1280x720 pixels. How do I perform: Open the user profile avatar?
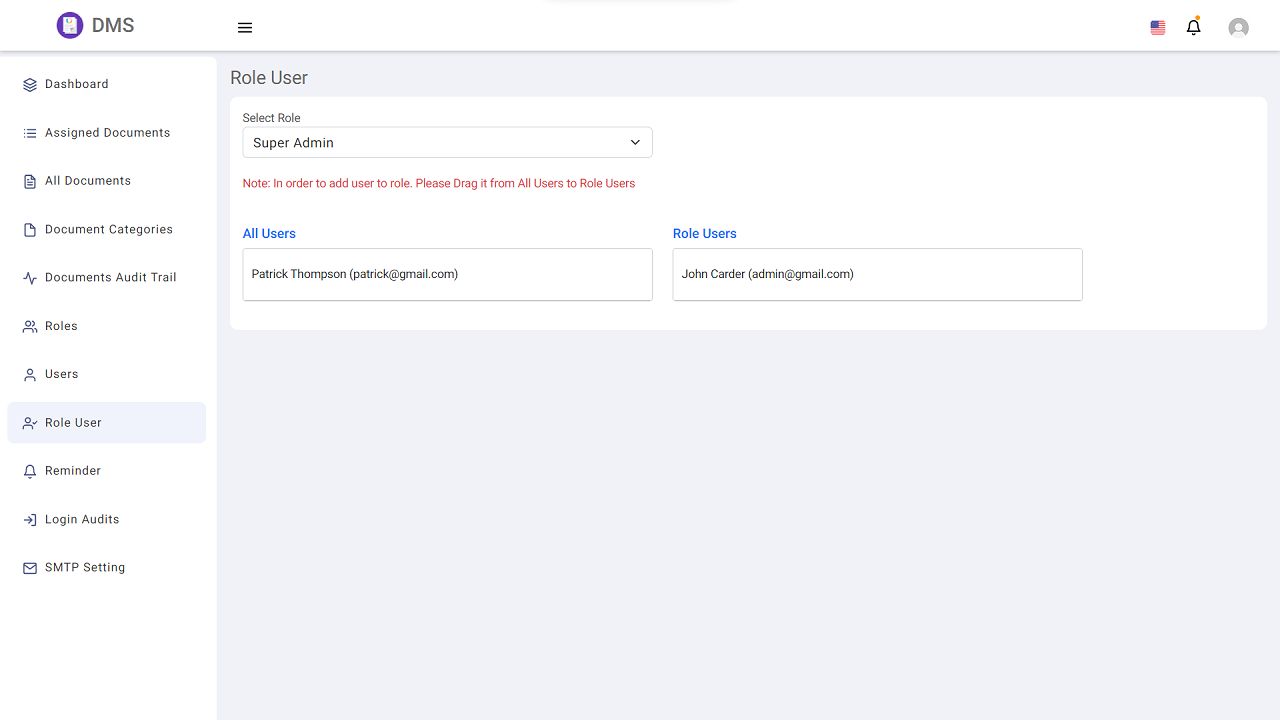click(x=1238, y=28)
